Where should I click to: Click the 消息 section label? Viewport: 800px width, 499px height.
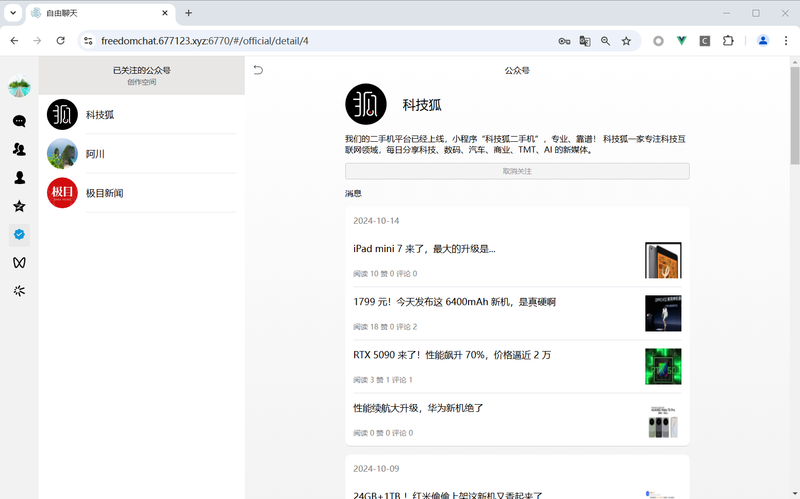pyautogui.click(x=353, y=193)
